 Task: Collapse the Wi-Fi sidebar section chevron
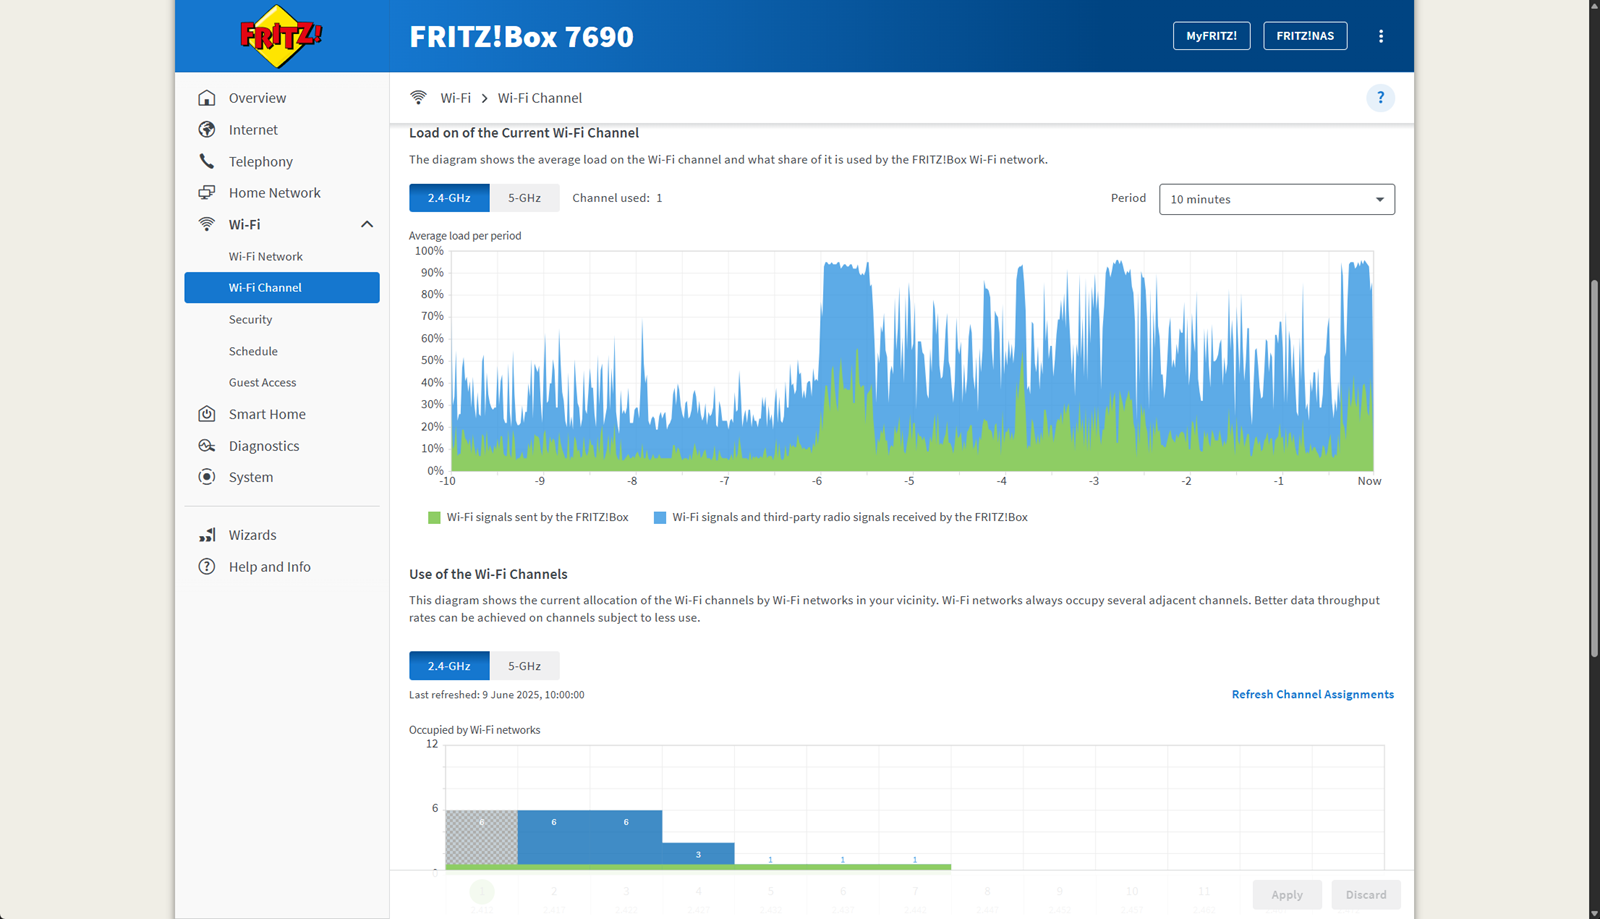coord(367,224)
